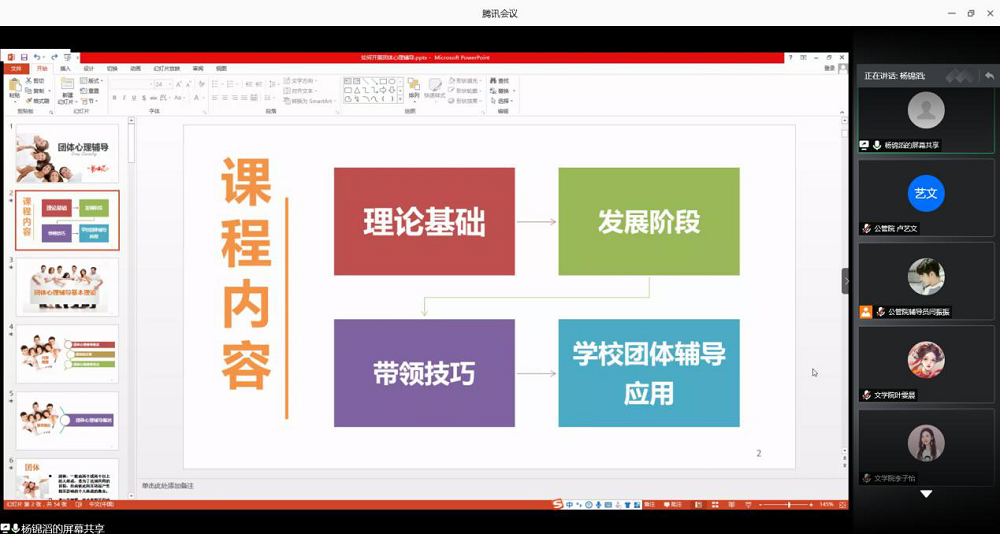Viewport: 1000px width, 534px height.
Task: Open the Arrange (排列) tool
Action: click(413, 88)
